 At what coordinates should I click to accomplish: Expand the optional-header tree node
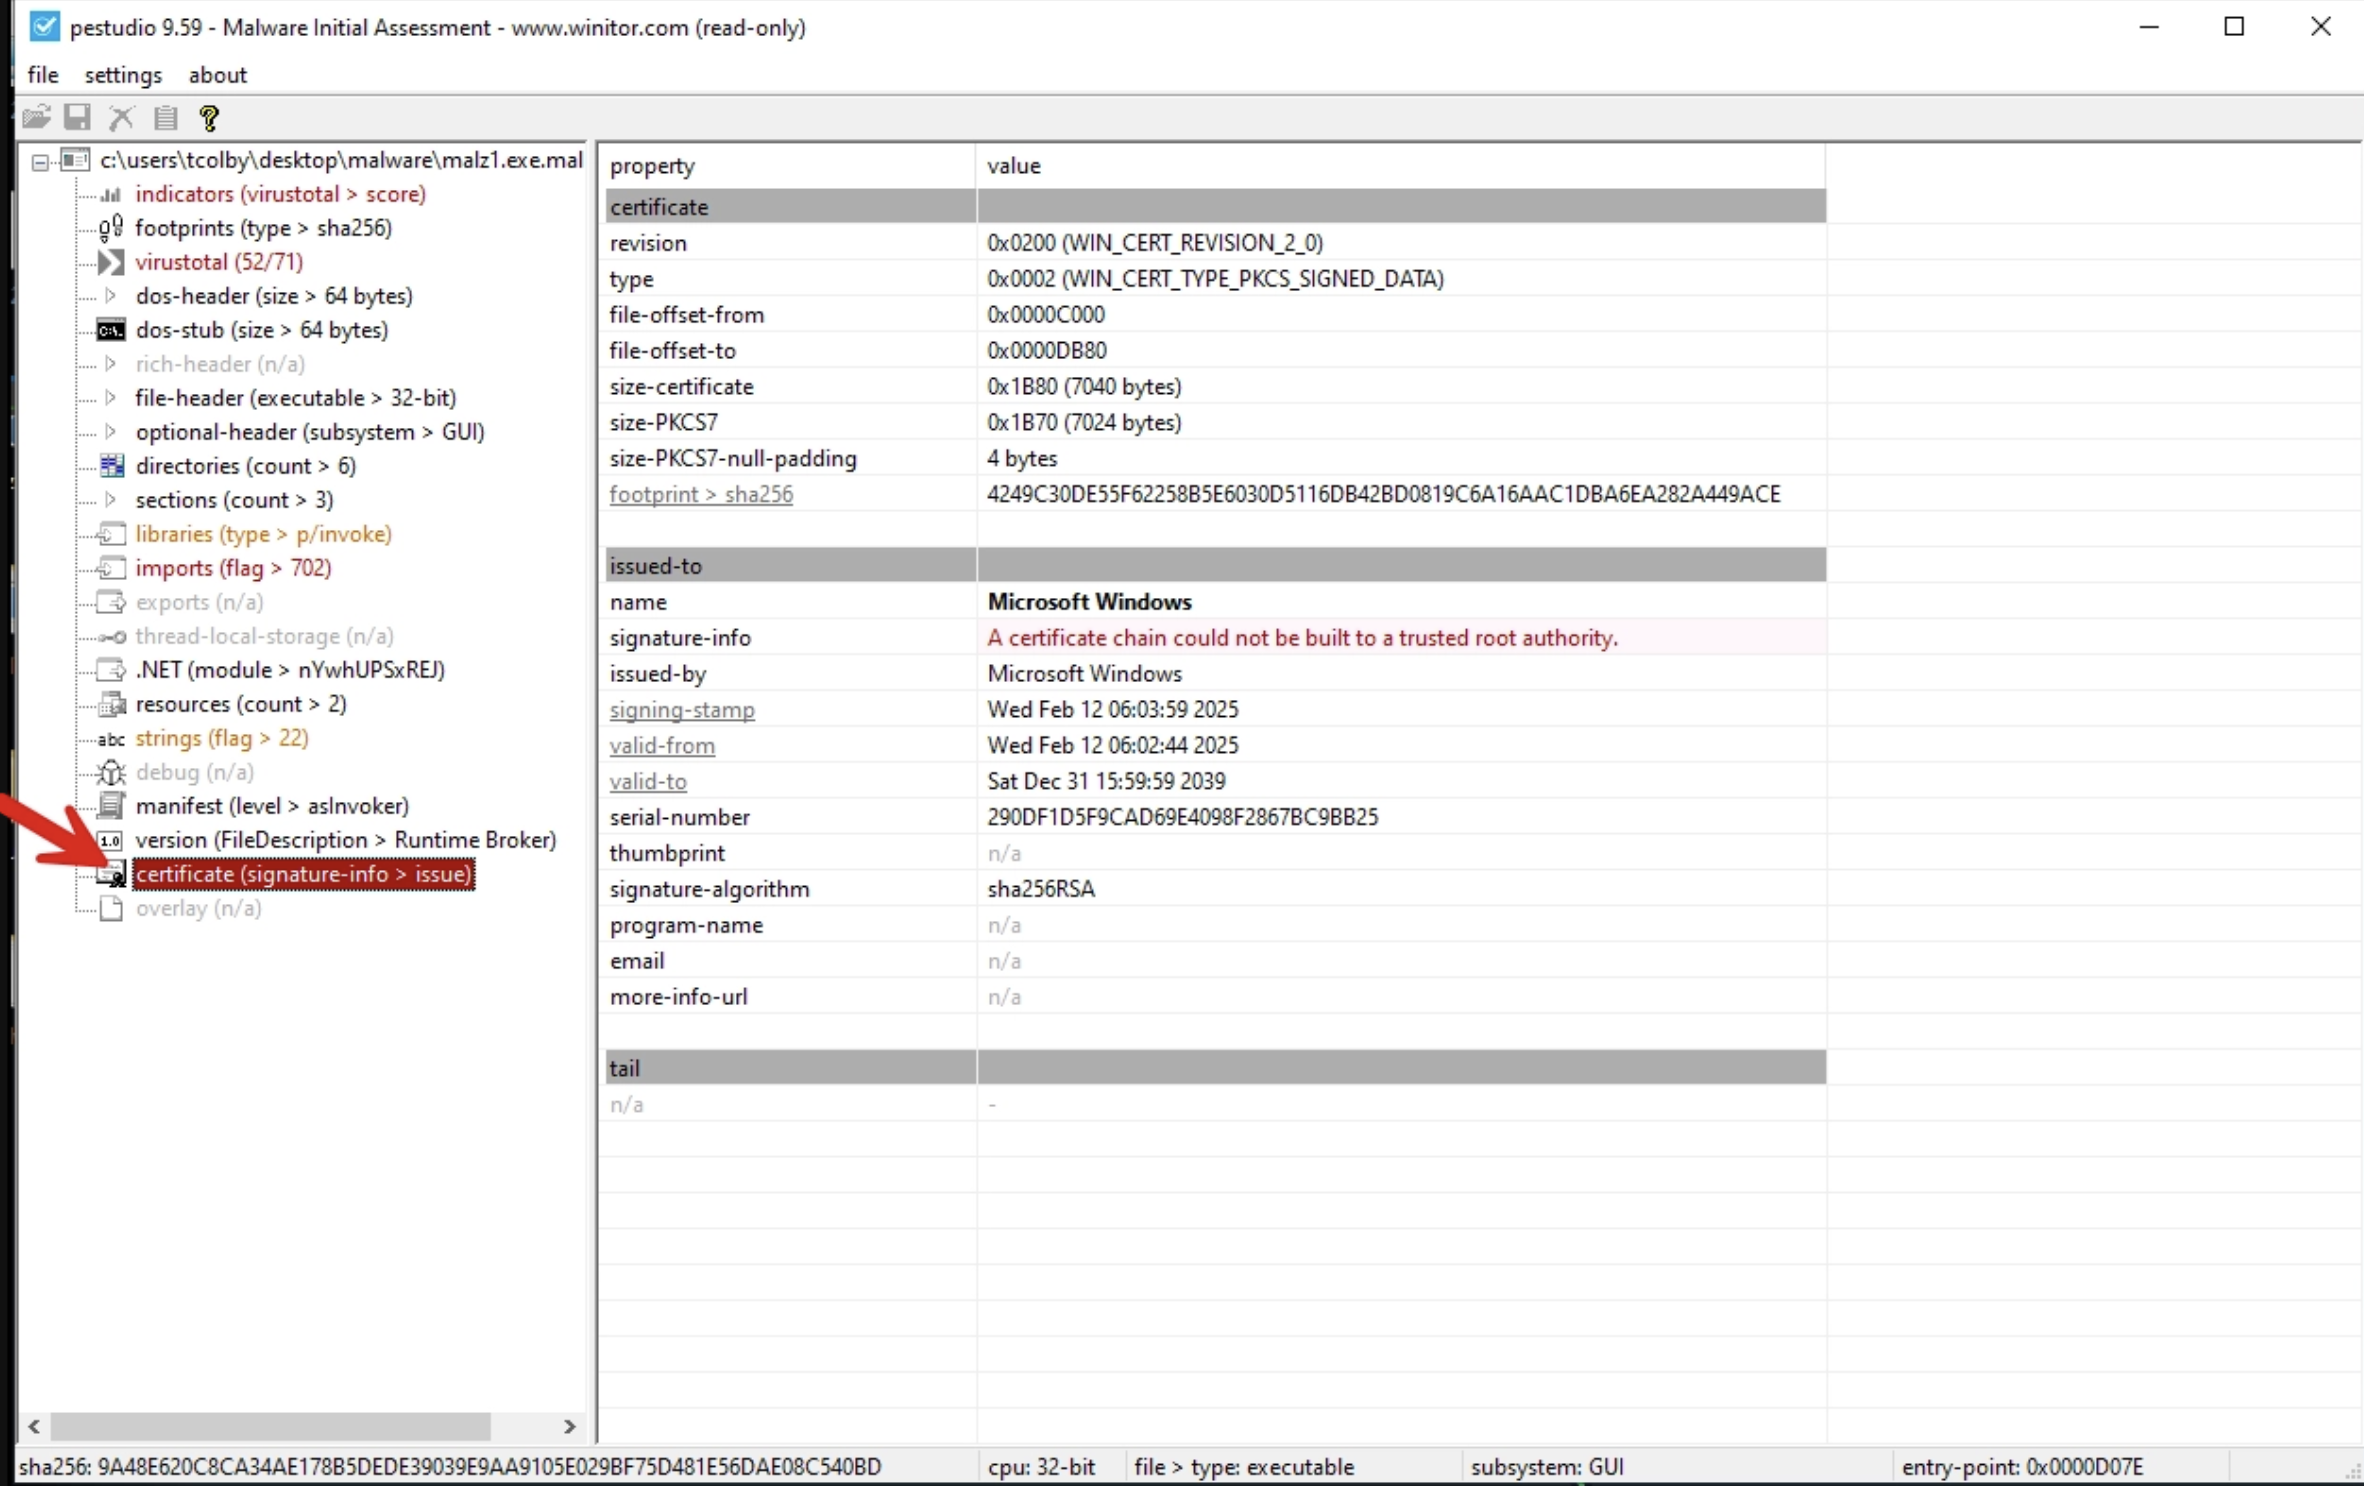click(x=111, y=432)
